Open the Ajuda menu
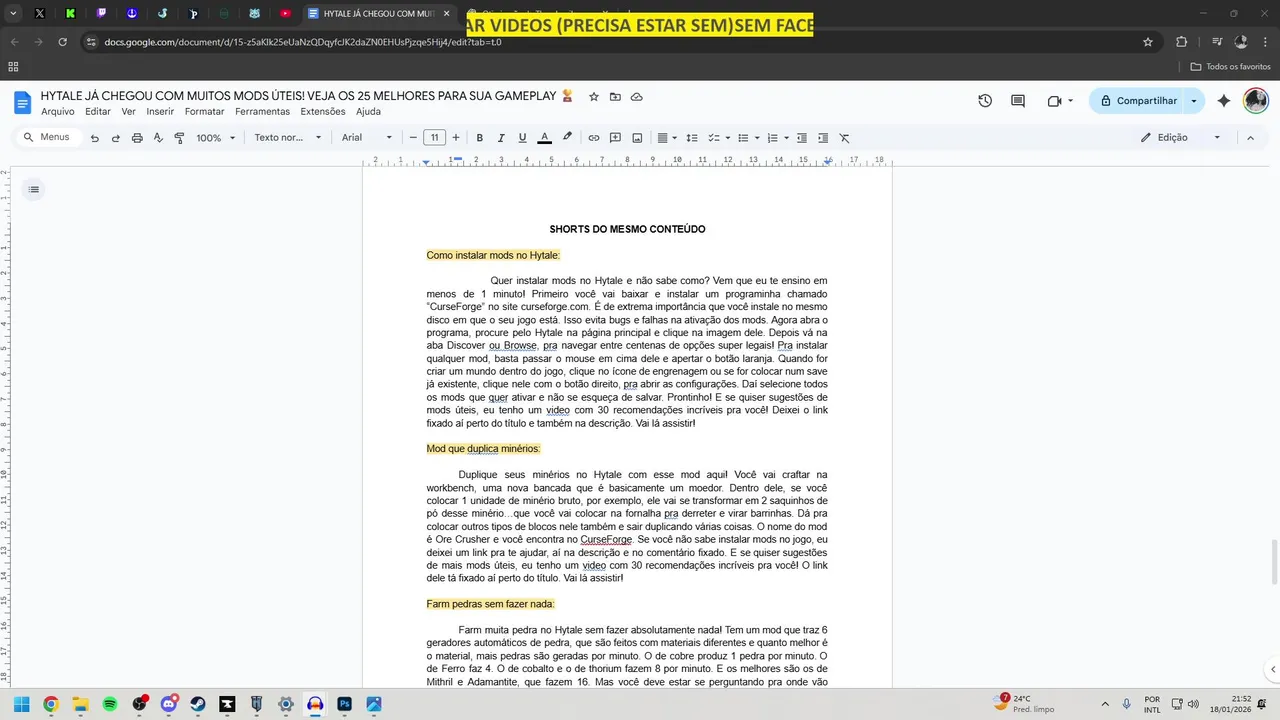1280x720 pixels. point(369,112)
